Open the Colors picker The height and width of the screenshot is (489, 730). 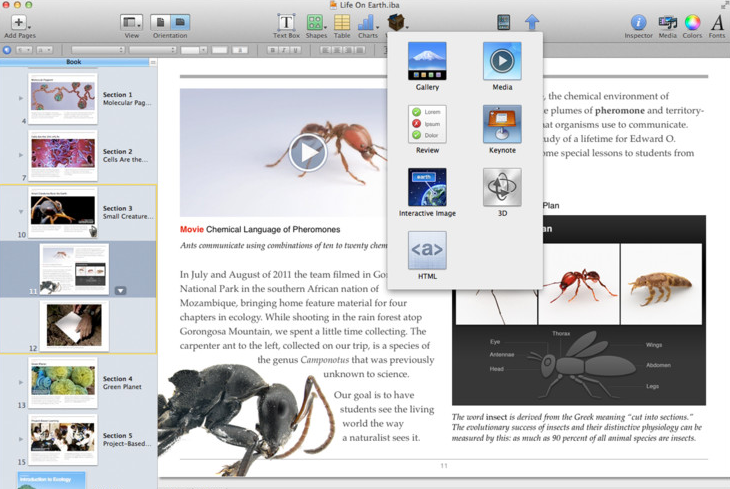click(692, 23)
